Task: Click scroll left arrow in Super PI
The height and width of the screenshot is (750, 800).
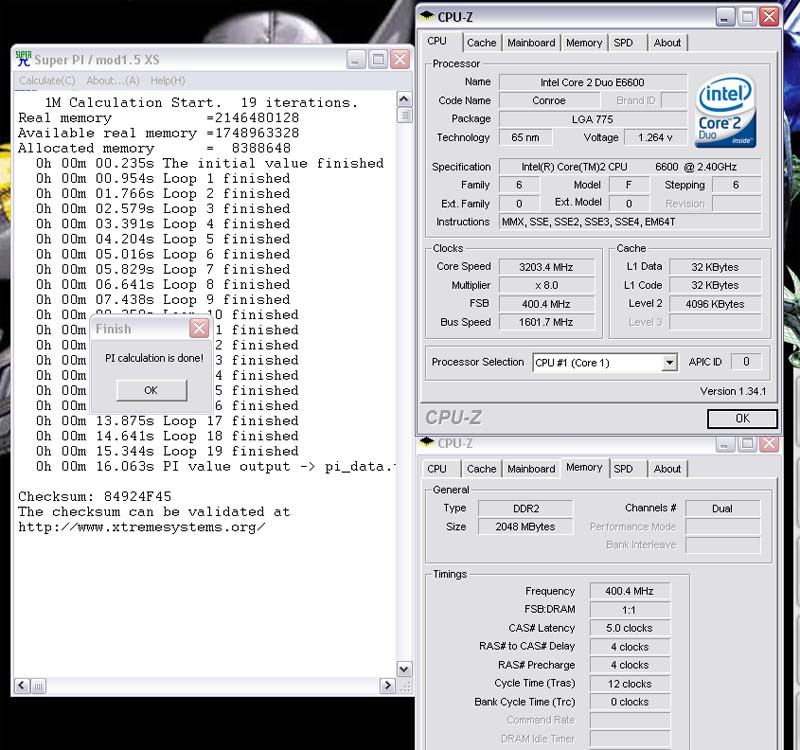Action: (22, 685)
